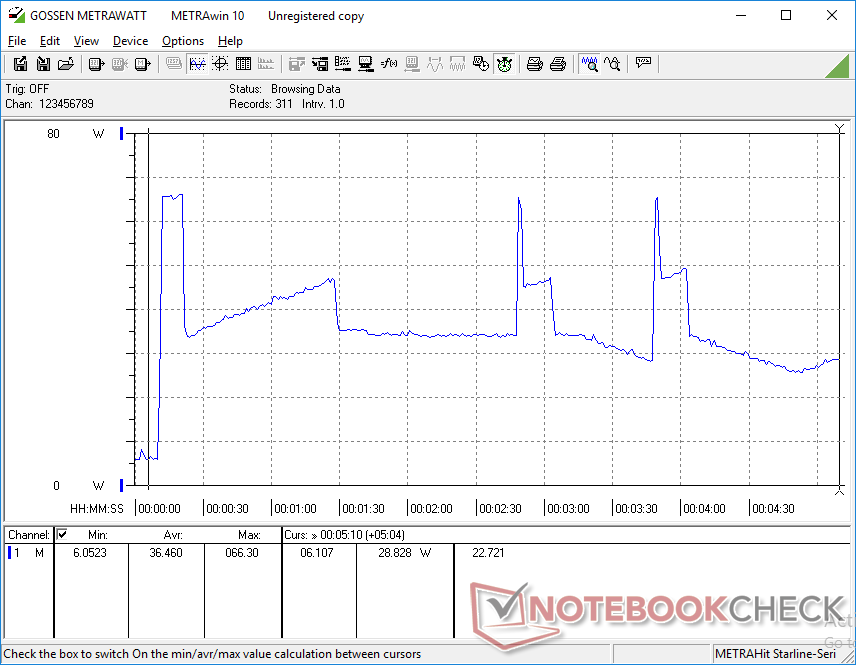Minimize the METRAwin 10 window

741,15
